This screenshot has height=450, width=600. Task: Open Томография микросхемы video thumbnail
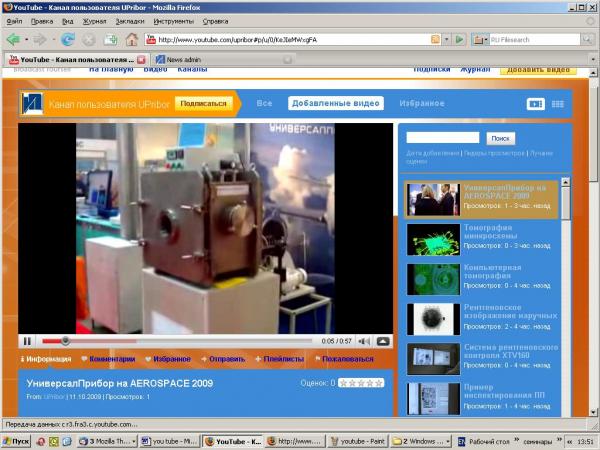(434, 240)
